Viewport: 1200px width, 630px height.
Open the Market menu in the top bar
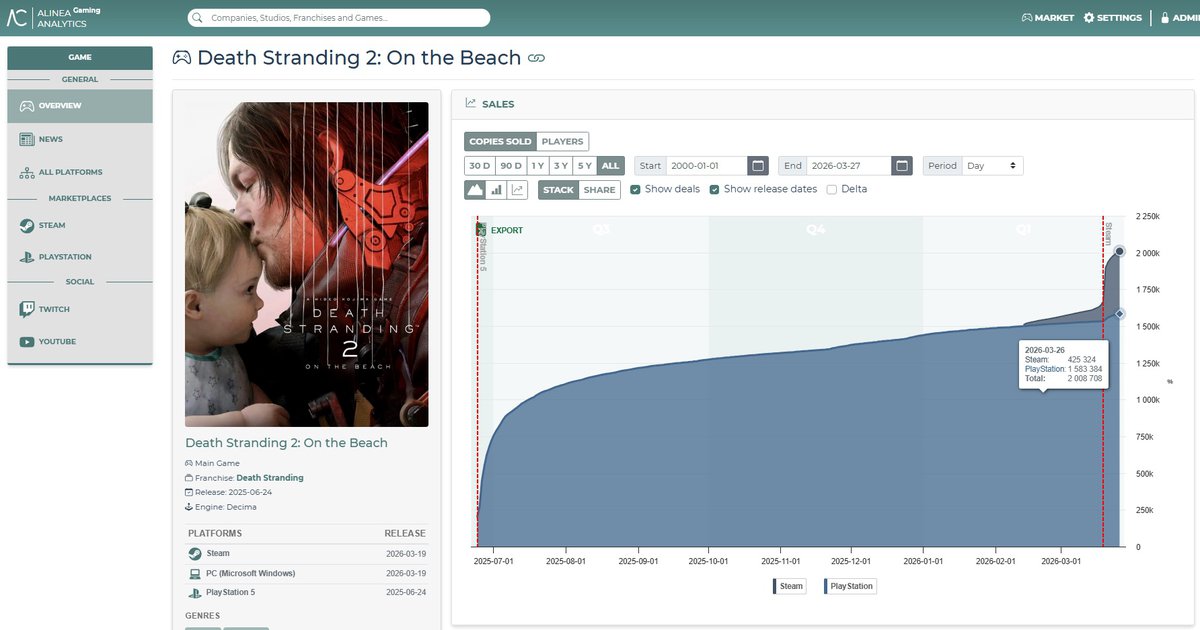coord(1047,18)
